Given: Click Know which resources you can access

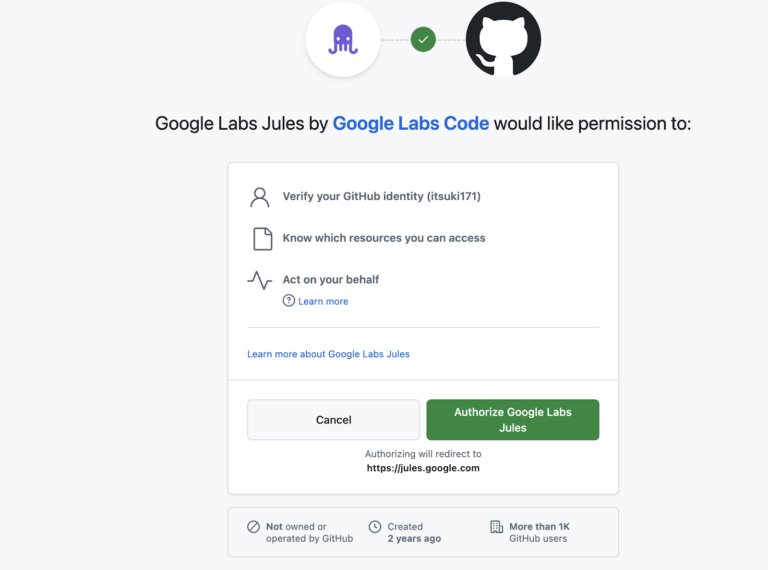Looking at the screenshot, I should (384, 238).
